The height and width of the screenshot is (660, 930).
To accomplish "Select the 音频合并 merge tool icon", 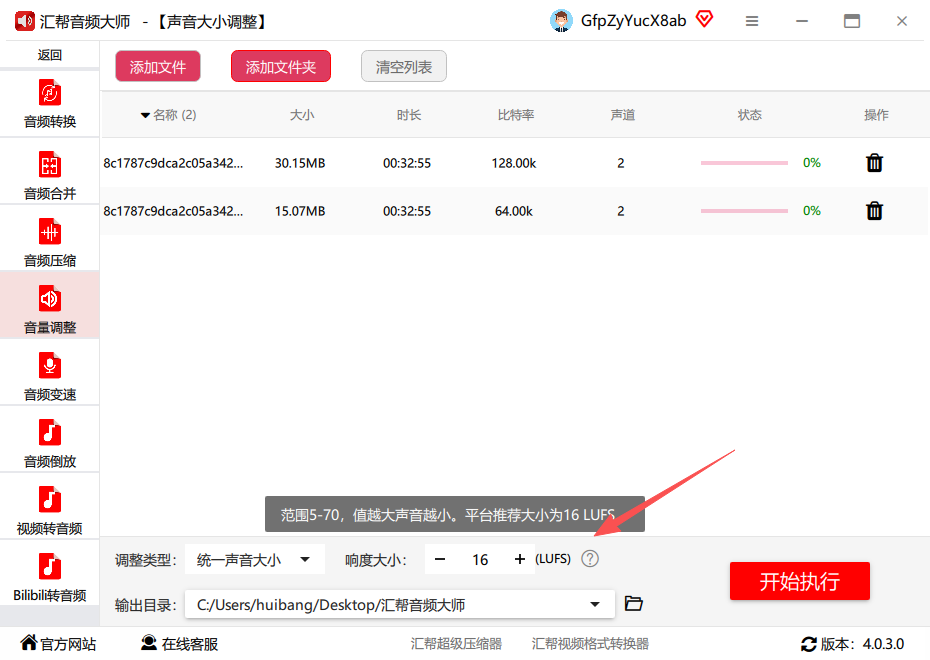I will coord(50,165).
